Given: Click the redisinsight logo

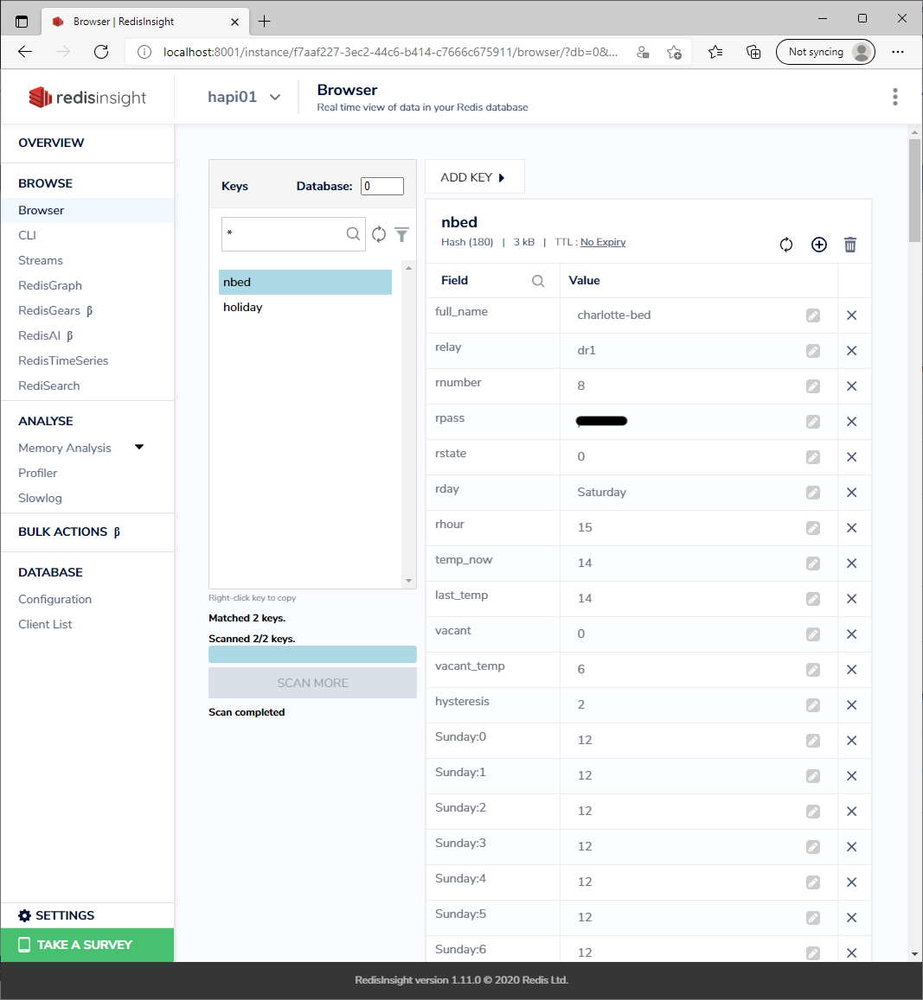Looking at the screenshot, I should pos(87,97).
